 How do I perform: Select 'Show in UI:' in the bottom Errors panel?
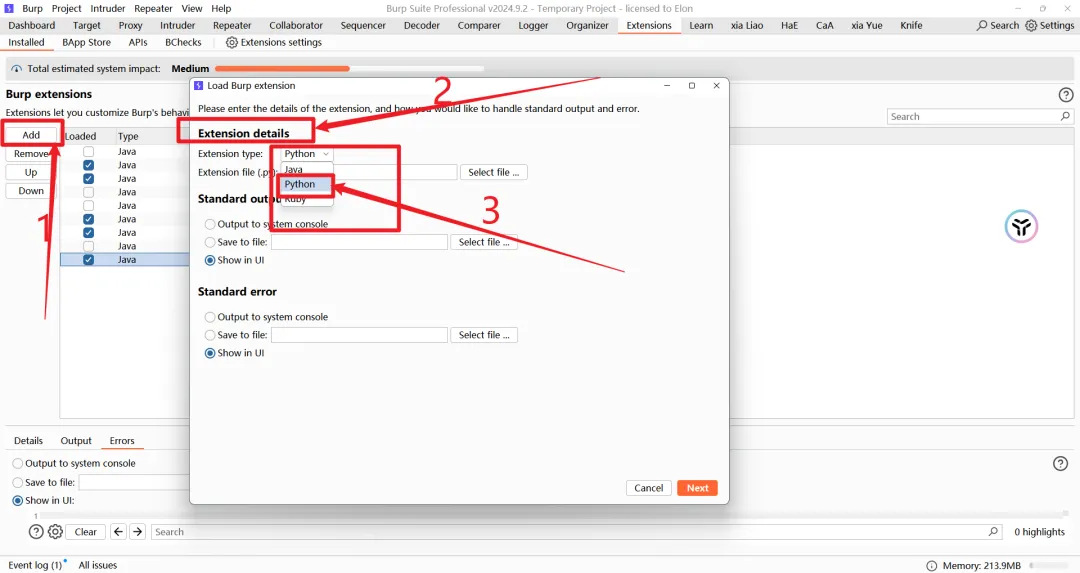(18, 501)
